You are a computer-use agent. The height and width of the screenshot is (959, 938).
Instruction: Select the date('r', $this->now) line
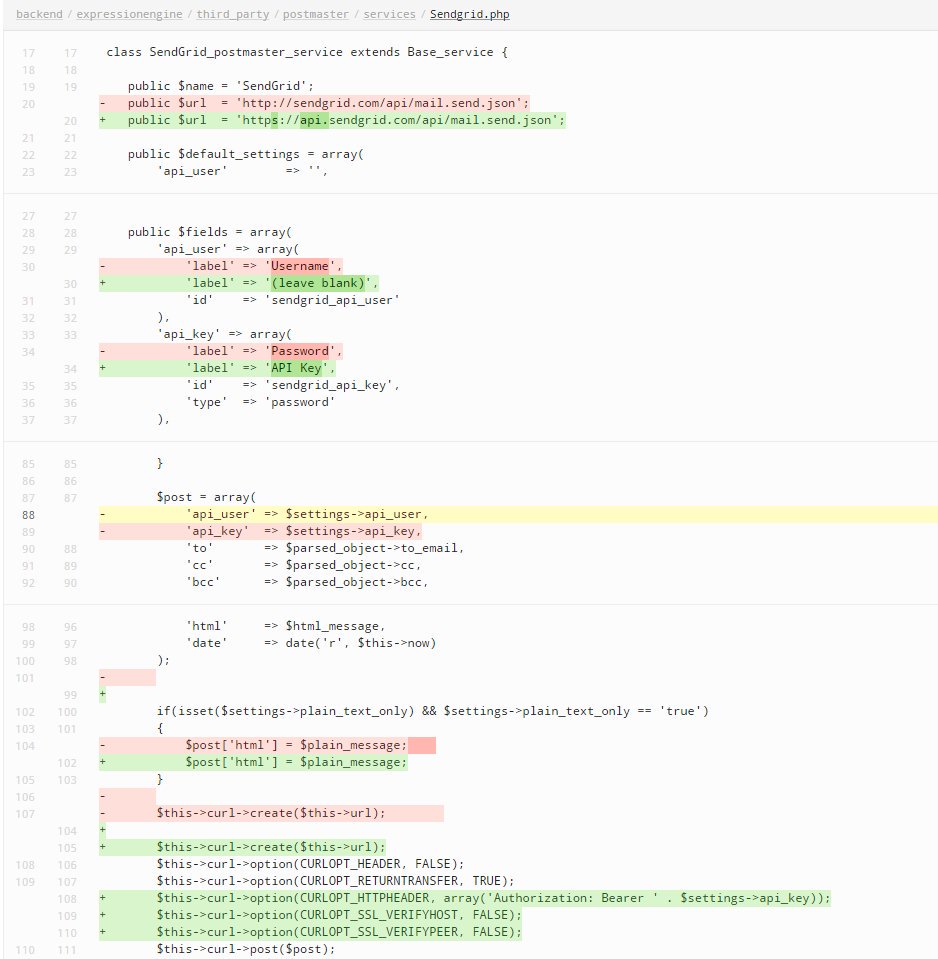[x=311, y=643]
